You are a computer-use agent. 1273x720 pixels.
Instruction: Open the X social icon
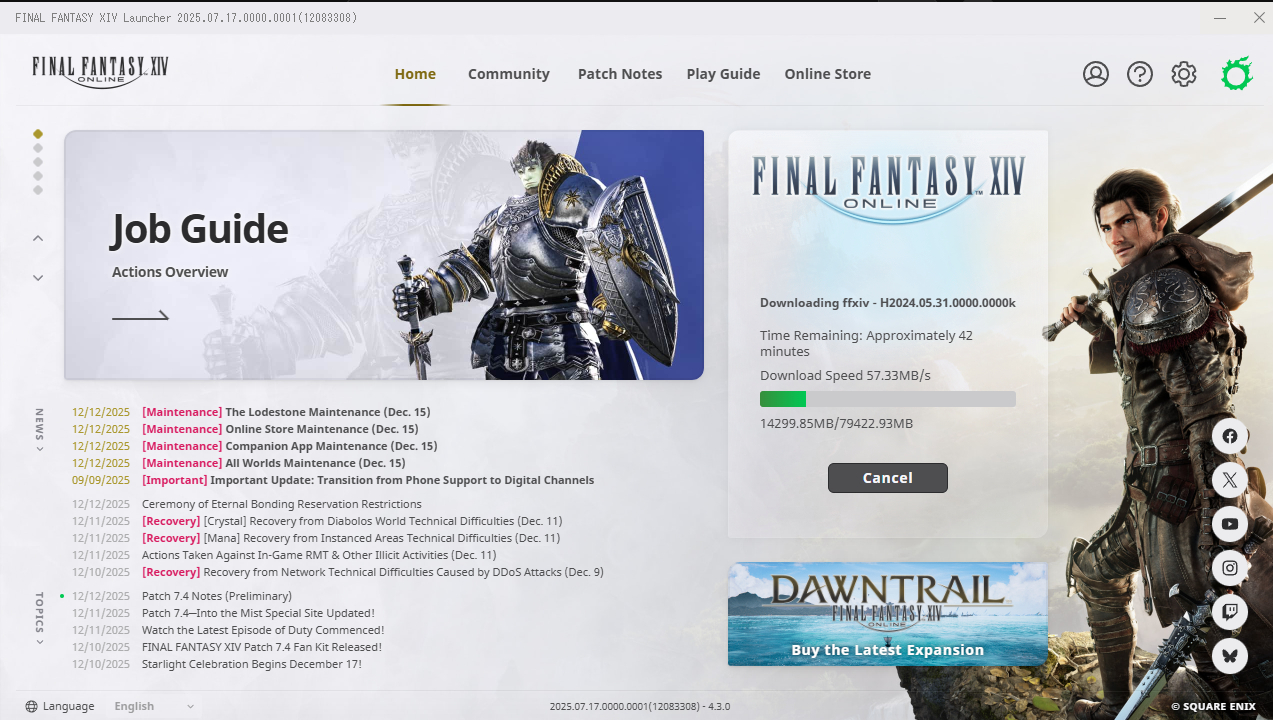[1230, 480]
